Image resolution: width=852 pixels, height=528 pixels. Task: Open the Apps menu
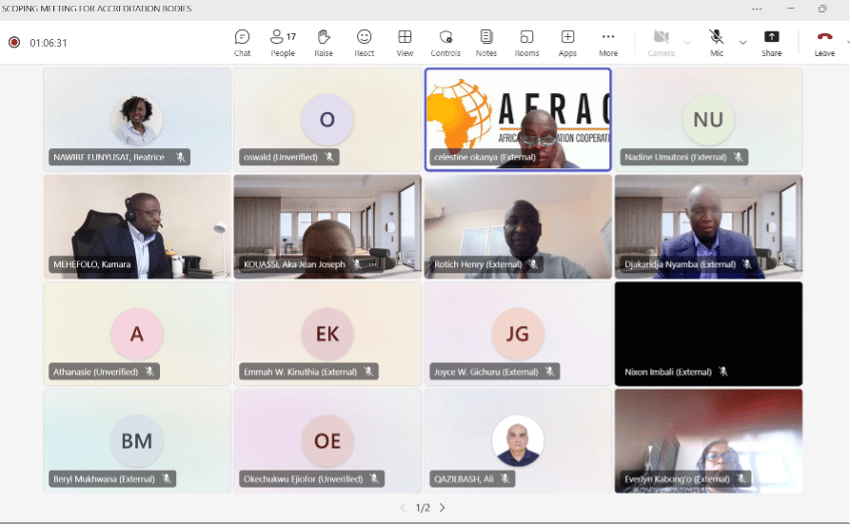pyautogui.click(x=567, y=42)
